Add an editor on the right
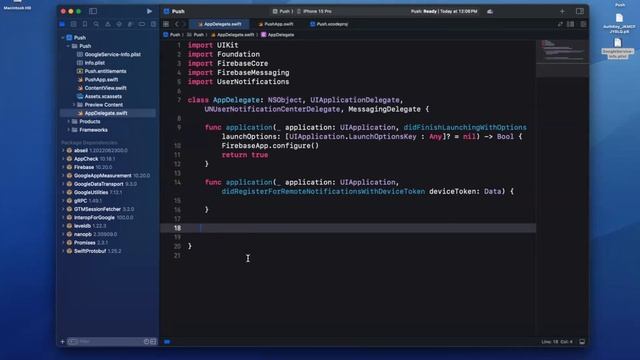Screen dimensions: 640x360 click(x=583, y=24)
